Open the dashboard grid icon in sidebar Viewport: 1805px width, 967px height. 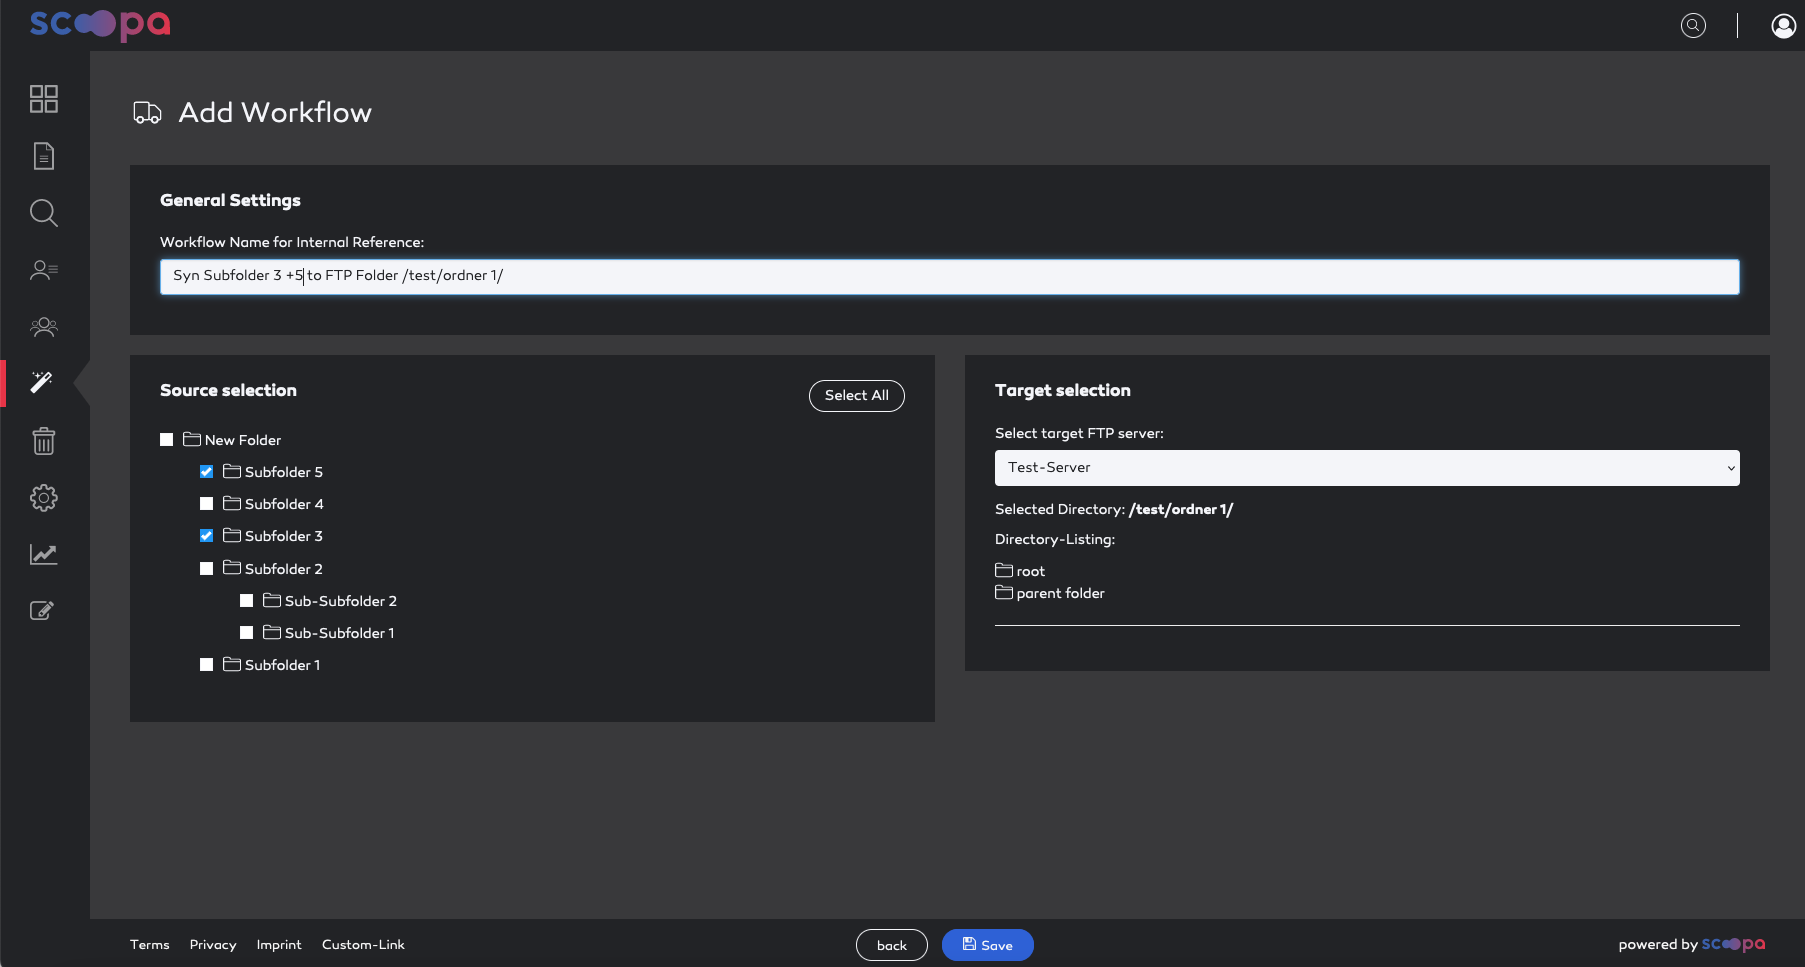tap(44, 99)
